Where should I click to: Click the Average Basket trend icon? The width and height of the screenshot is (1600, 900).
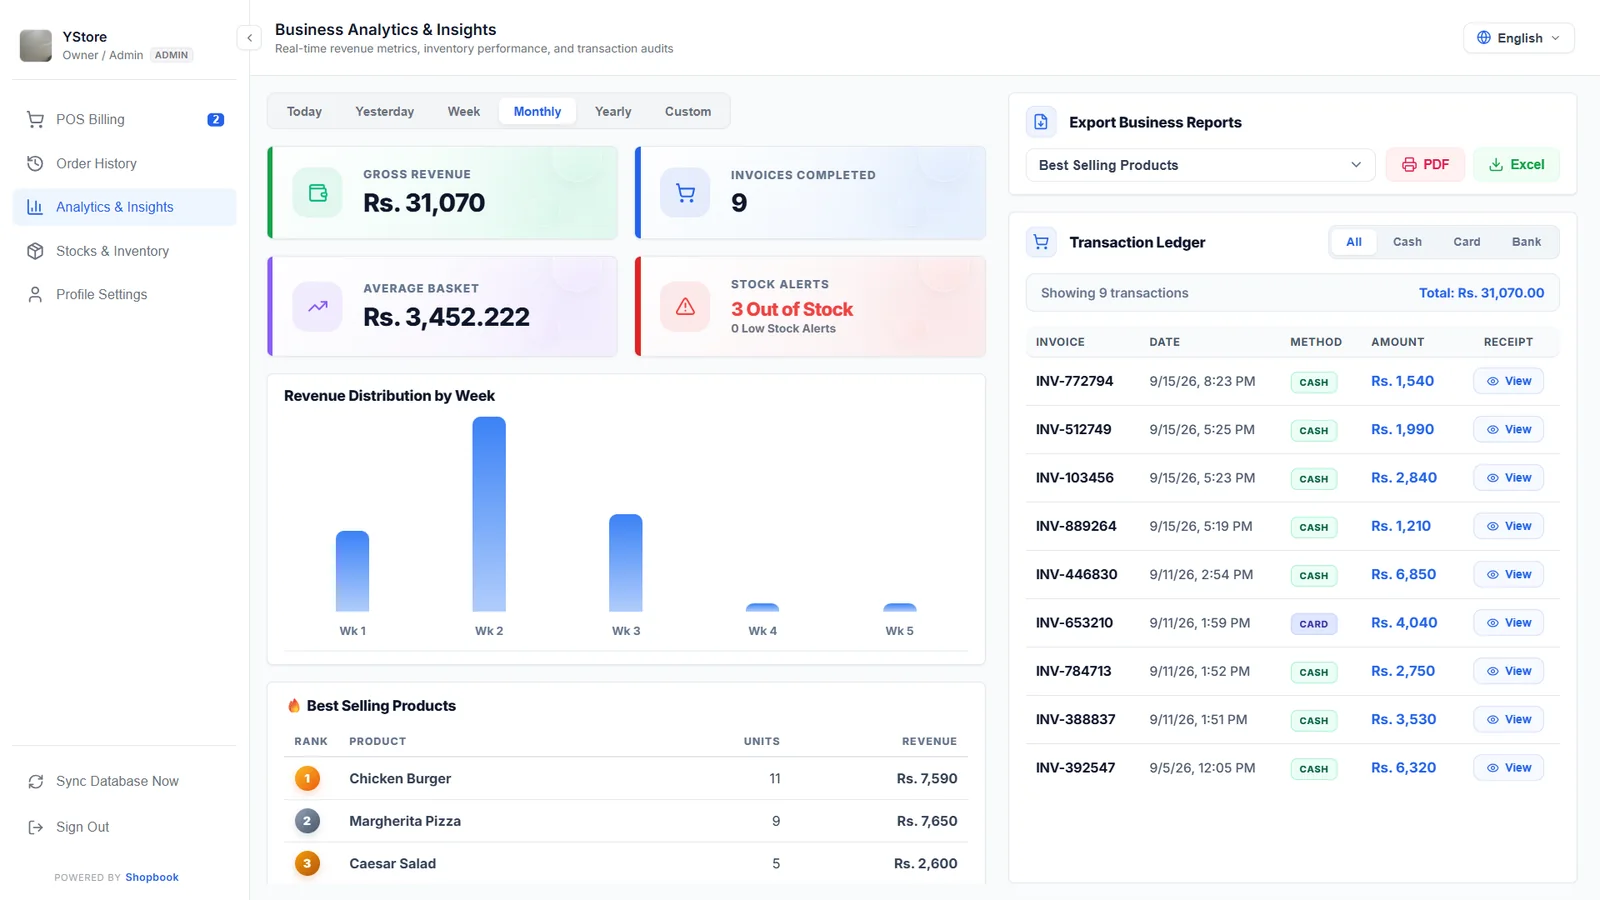(318, 307)
